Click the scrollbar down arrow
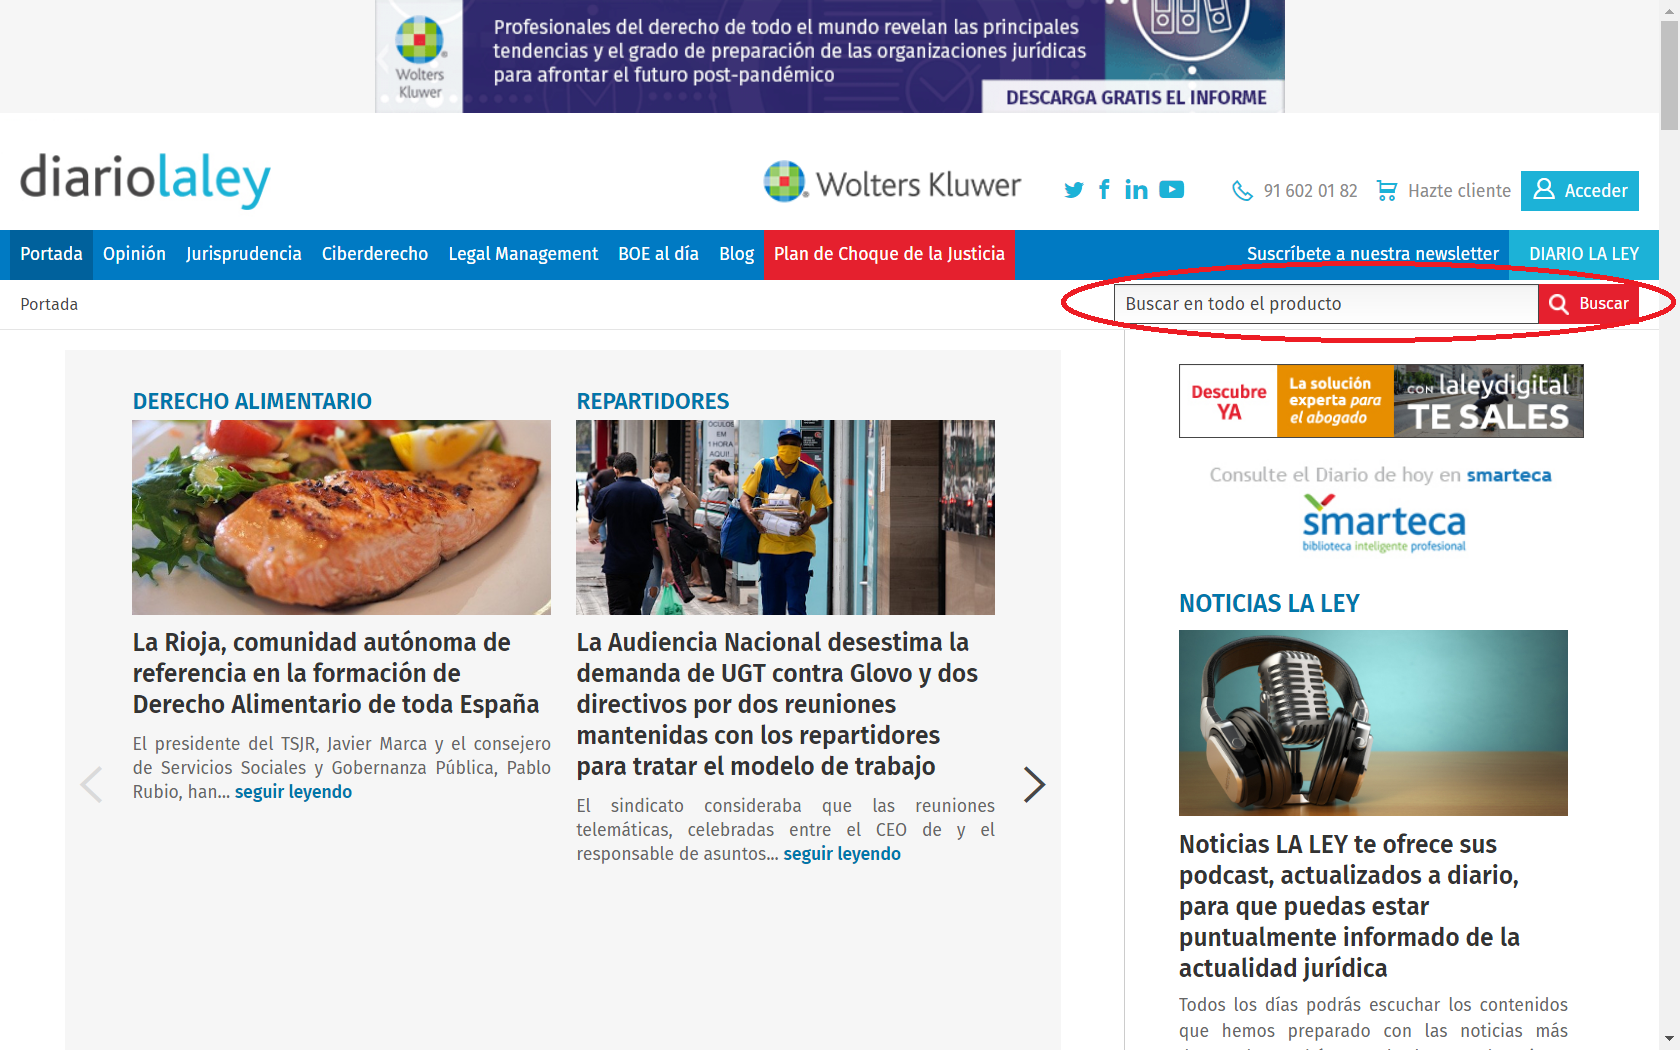 pos(1669,1040)
